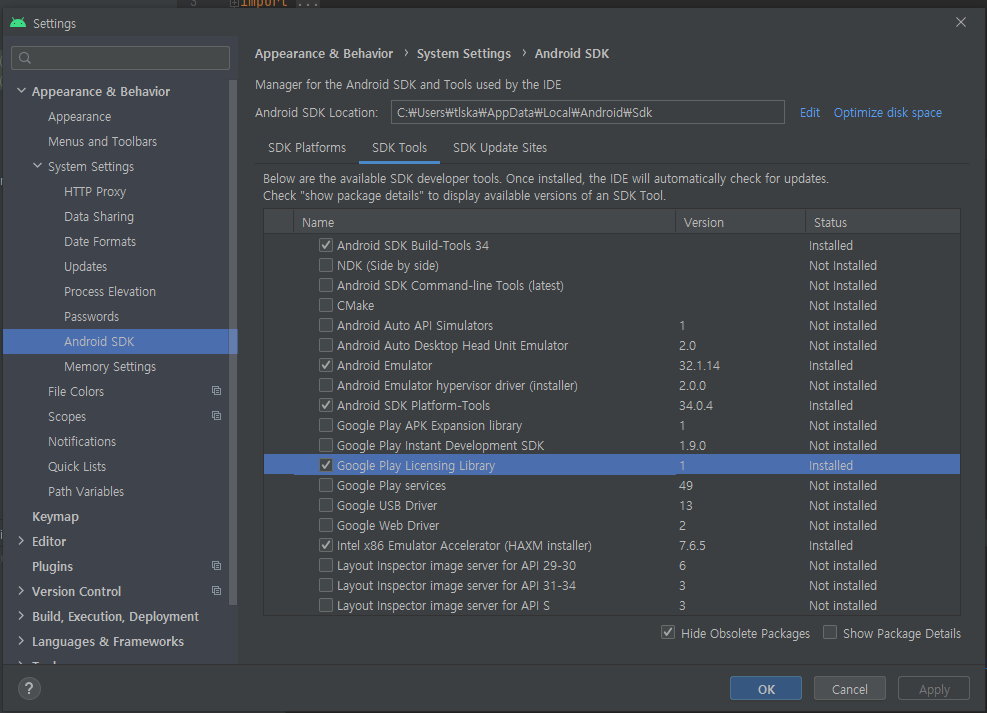Click inside the settings search field
987x713 pixels.
click(x=120, y=58)
